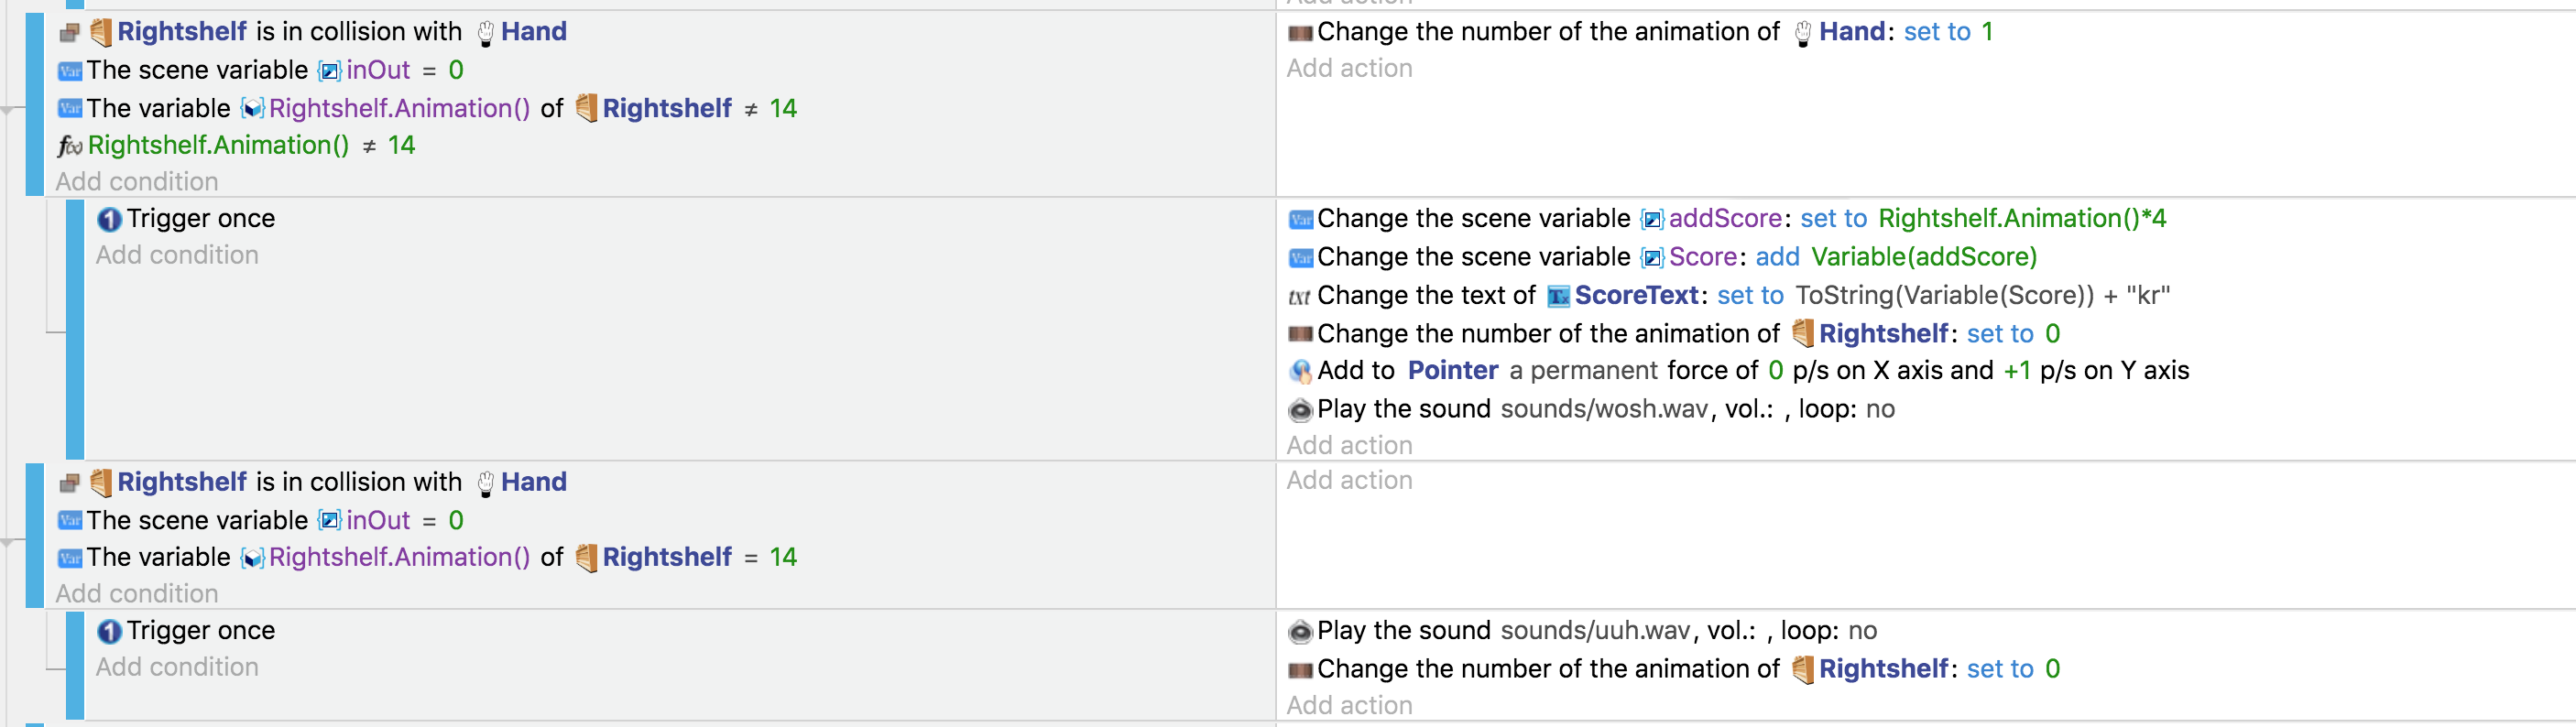Add action below the wosh.wav sound action

(x=1349, y=446)
